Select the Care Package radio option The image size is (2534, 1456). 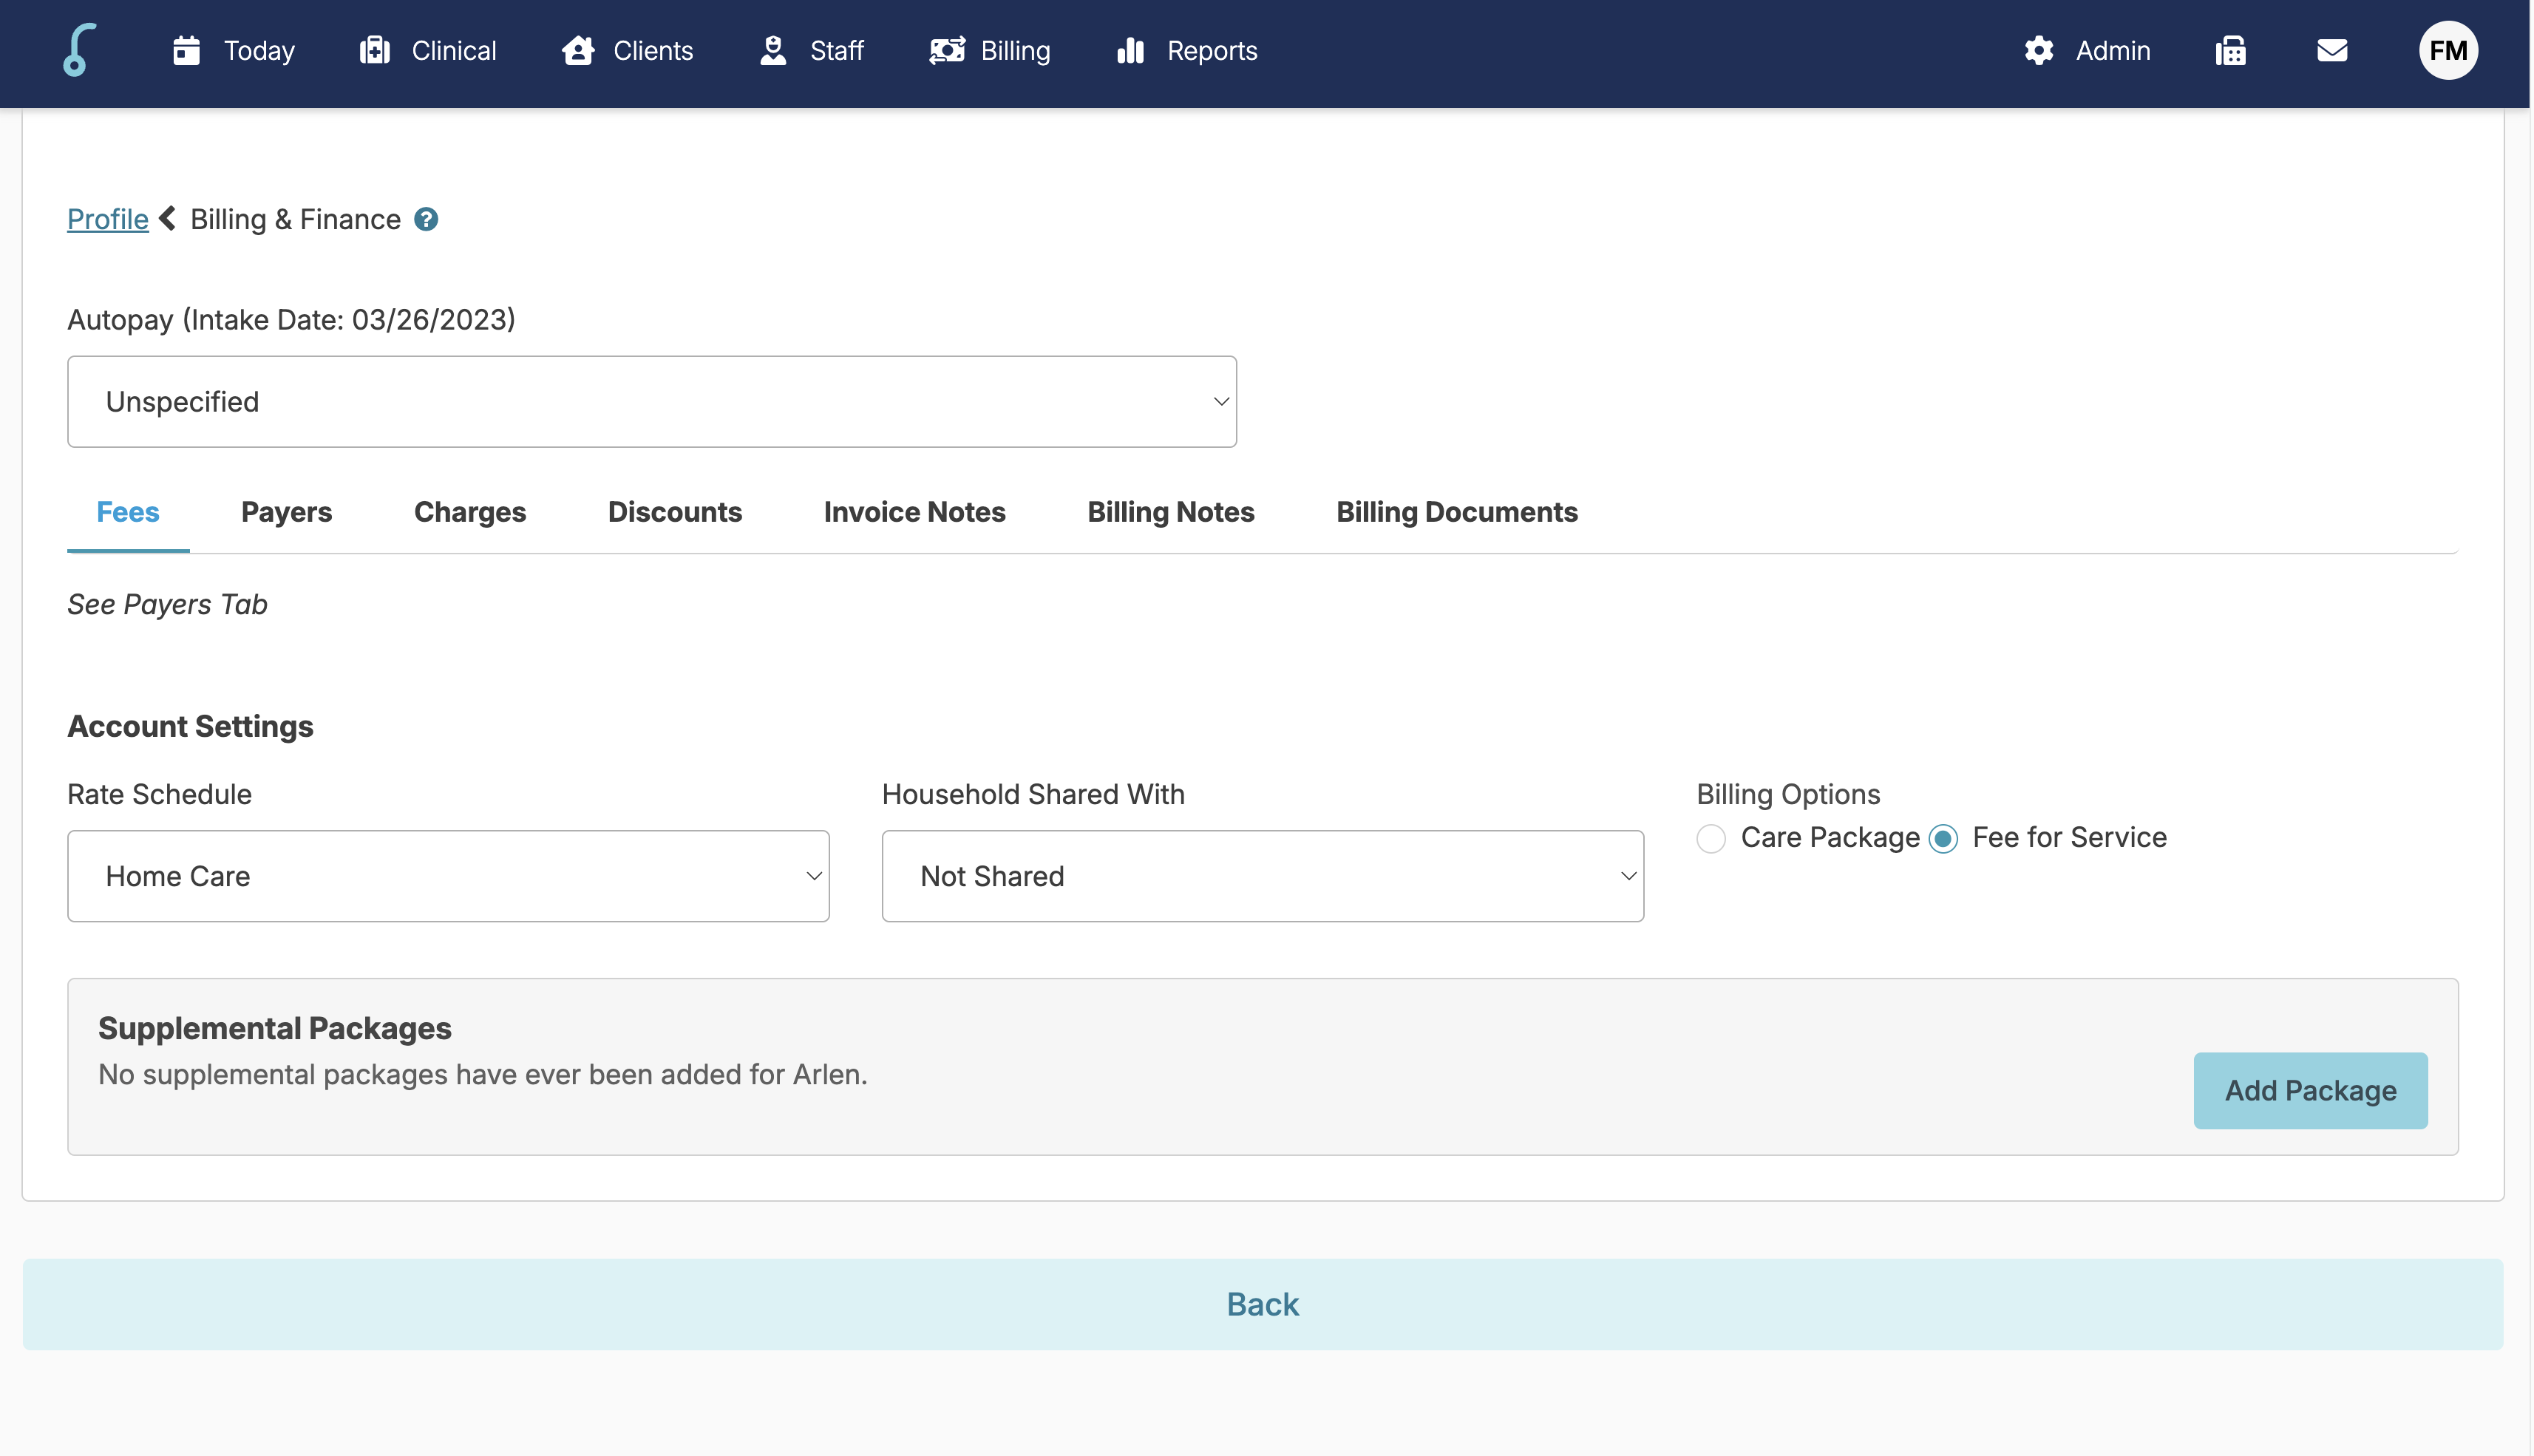click(1711, 838)
